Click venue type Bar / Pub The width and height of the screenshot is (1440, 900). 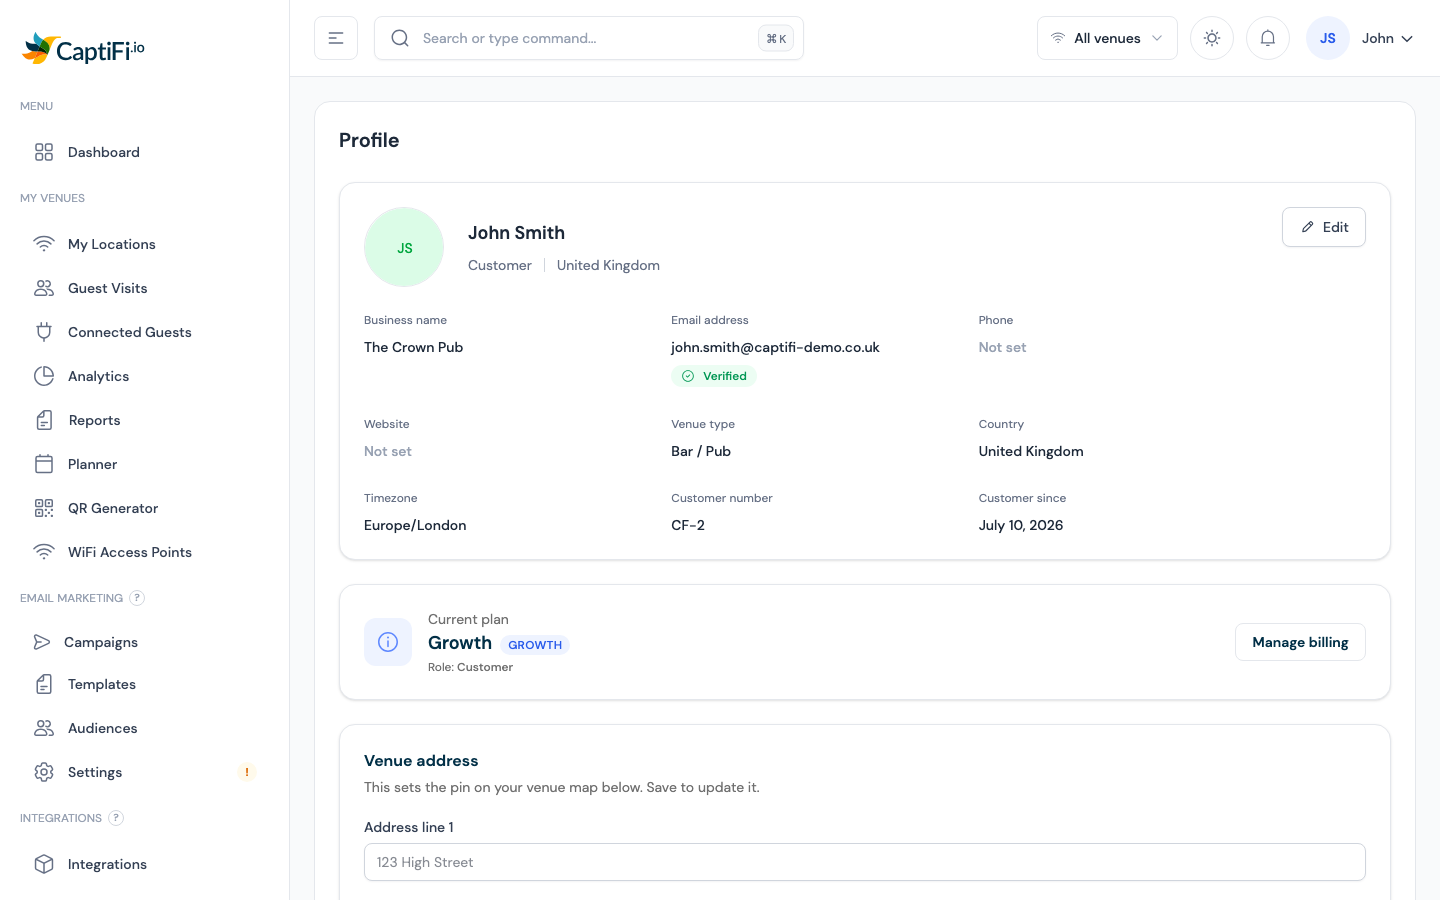coord(701,451)
